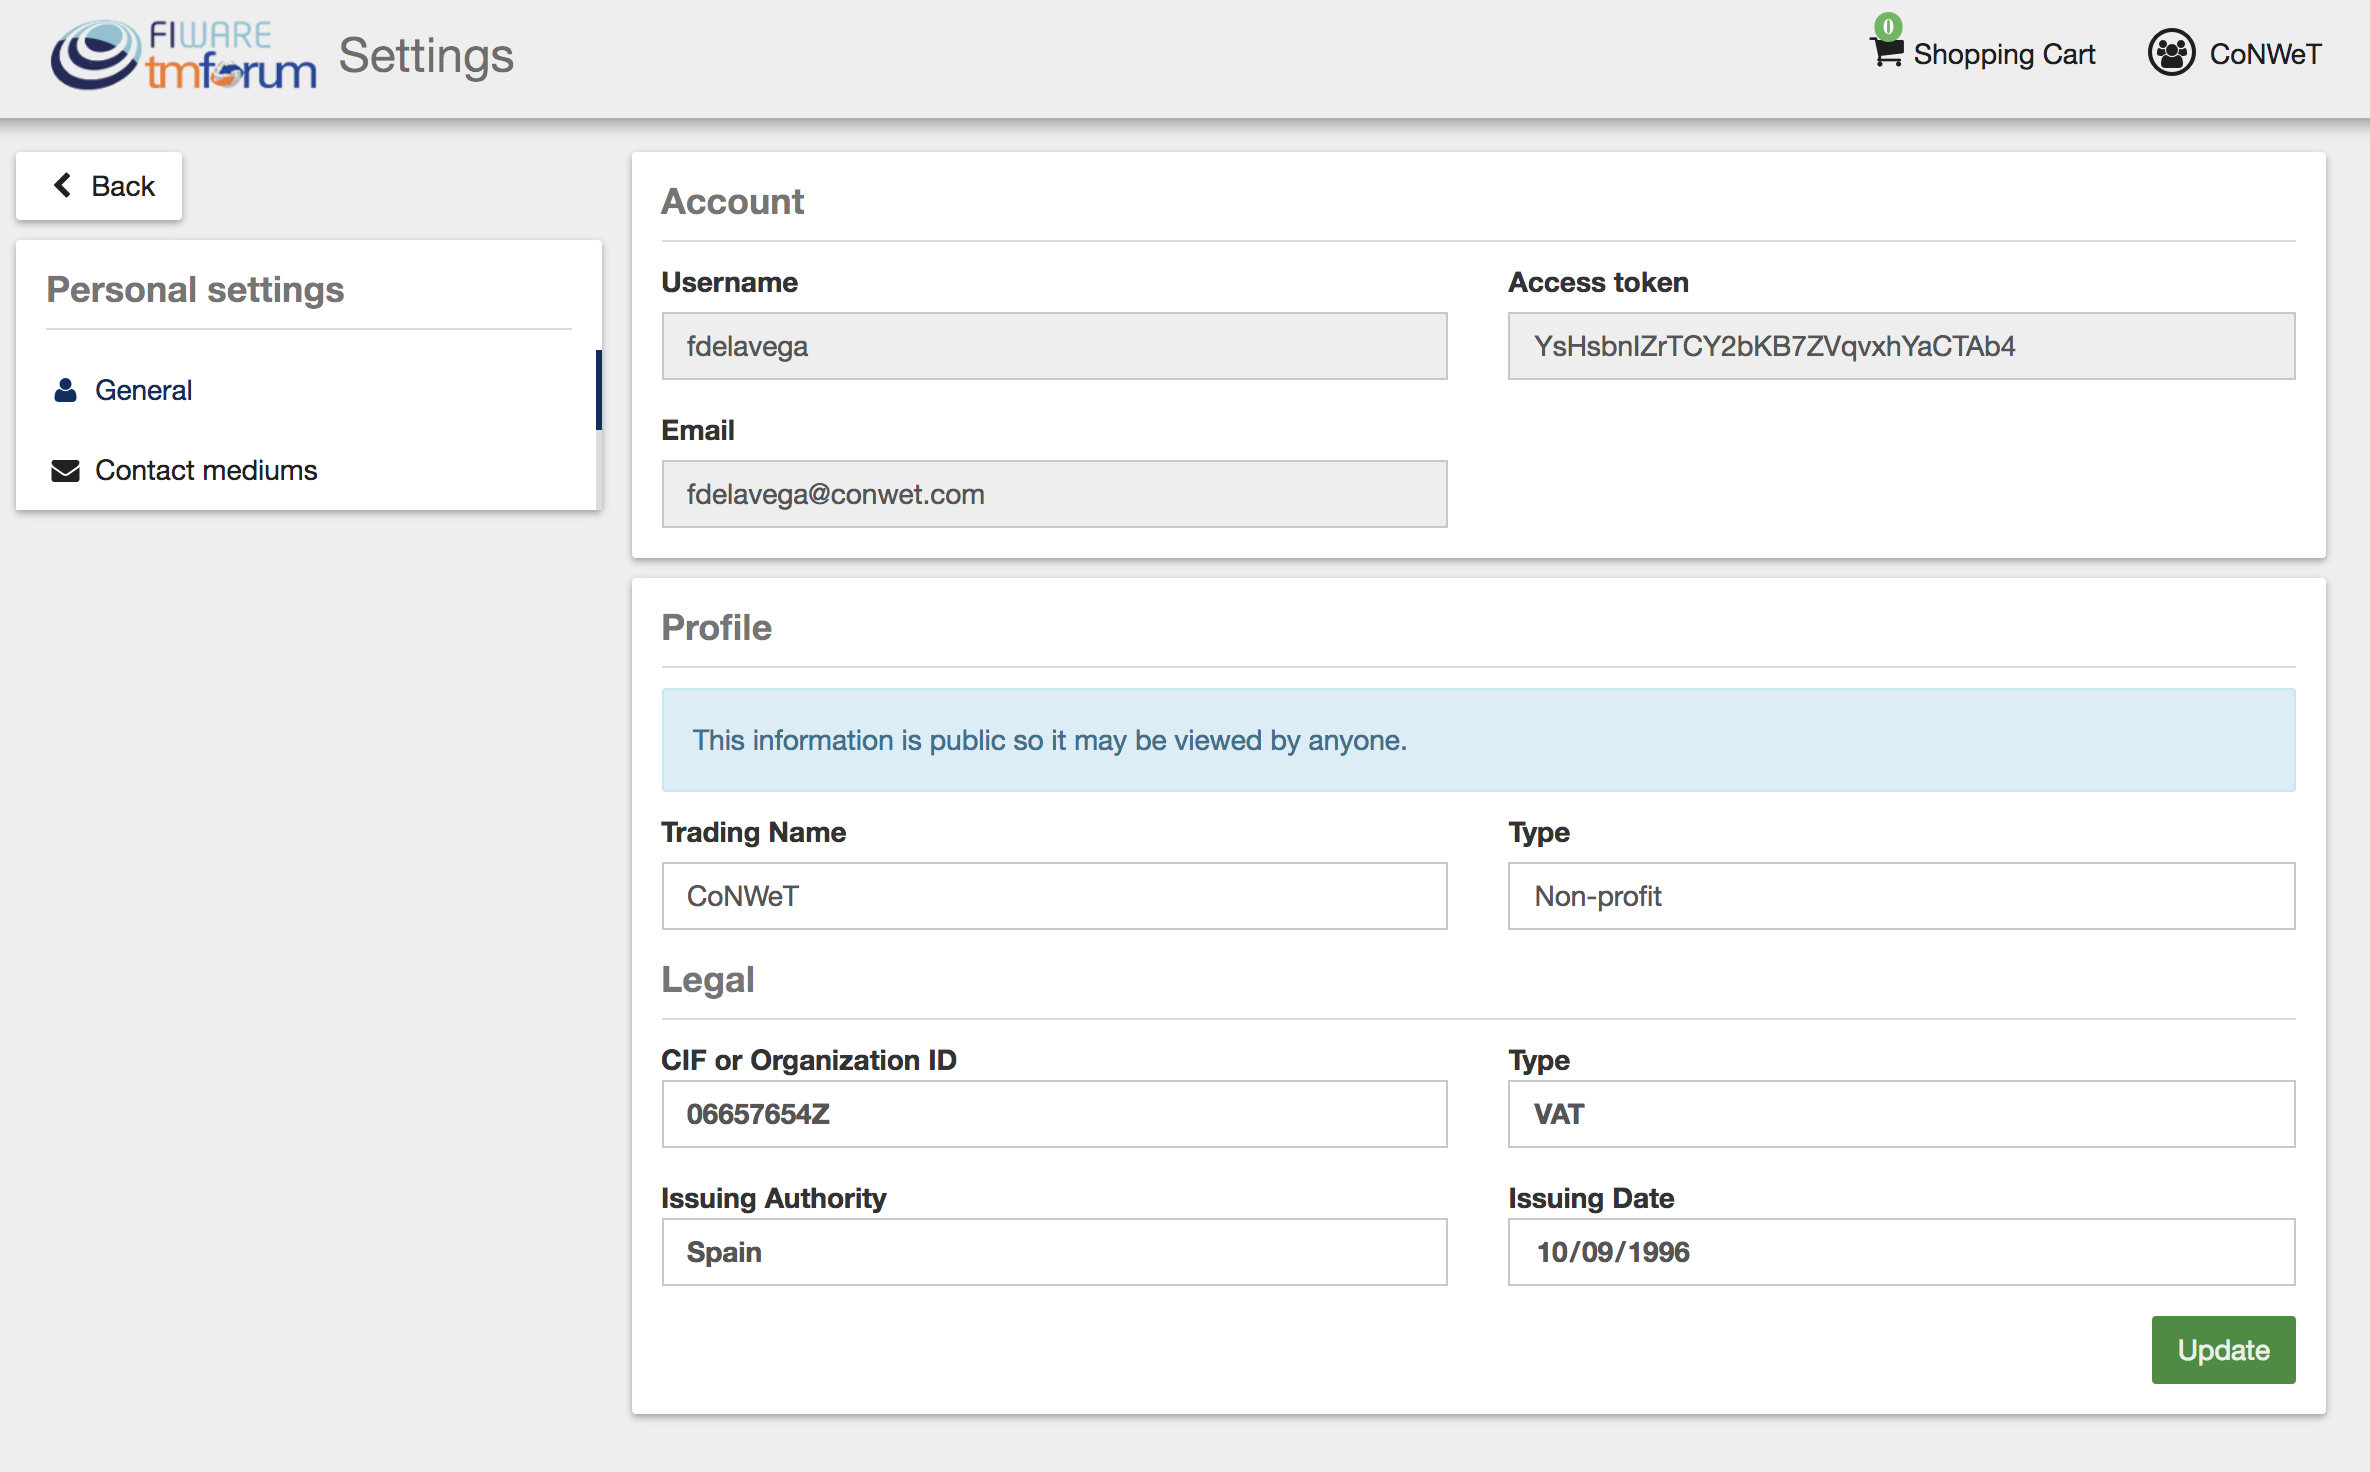This screenshot has width=2370, height=1472.
Task: Click the FIWARE tmforum logo
Action: (184, 55)
